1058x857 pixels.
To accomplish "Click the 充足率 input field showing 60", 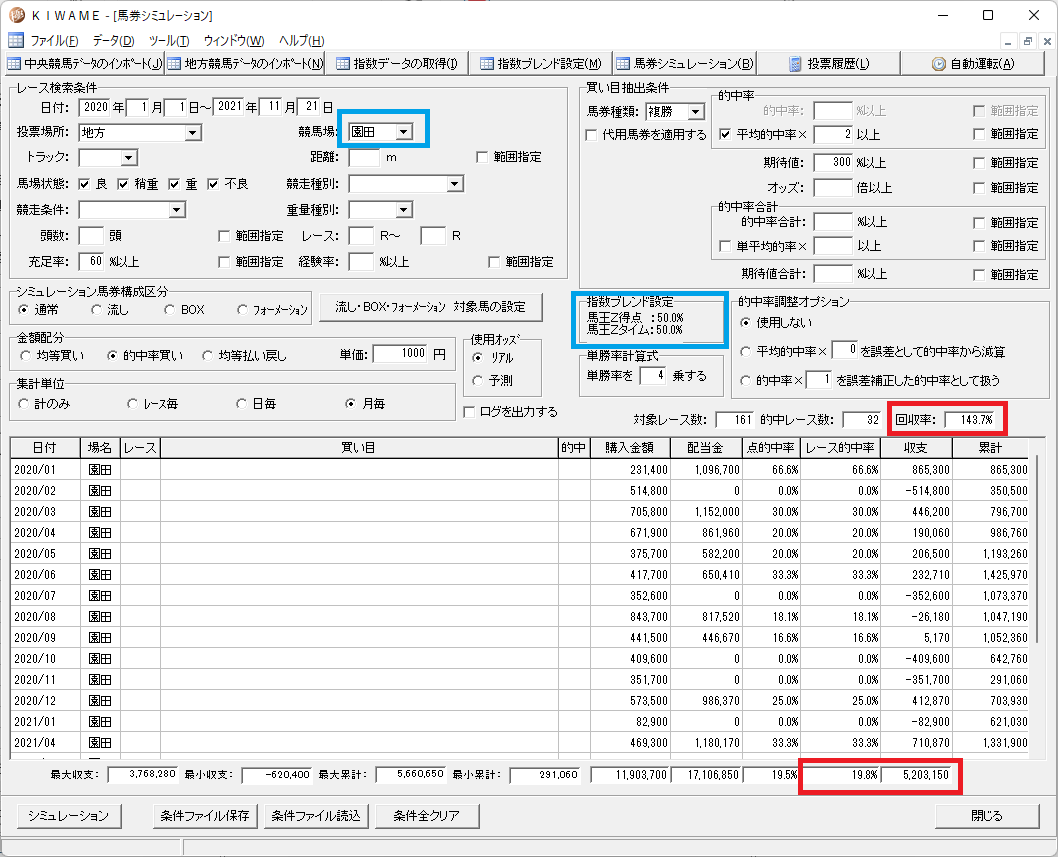I will [91, 261].
